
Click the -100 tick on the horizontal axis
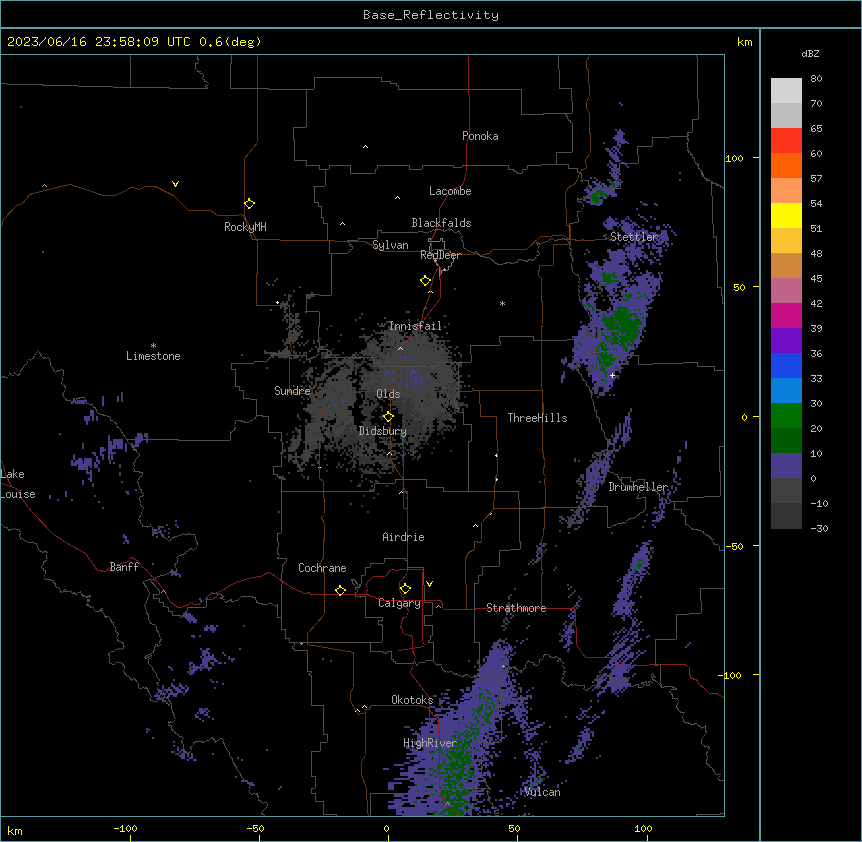pos(125,829)
